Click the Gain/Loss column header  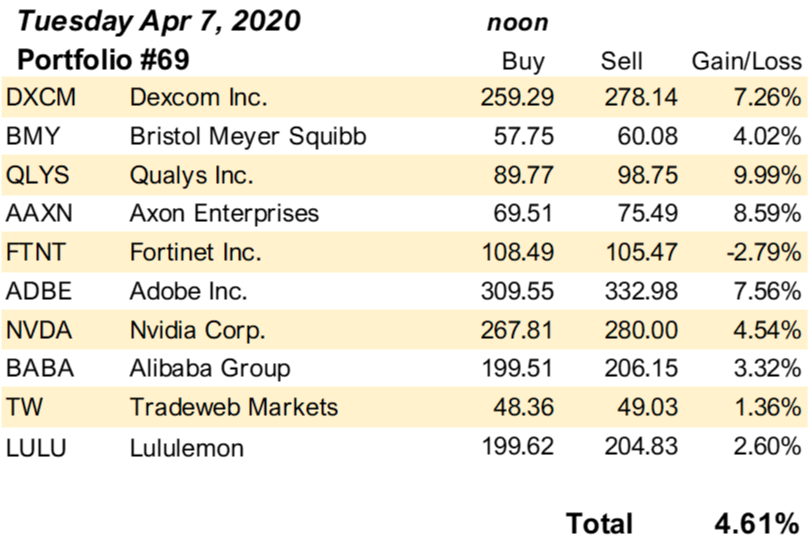(747, 61)
